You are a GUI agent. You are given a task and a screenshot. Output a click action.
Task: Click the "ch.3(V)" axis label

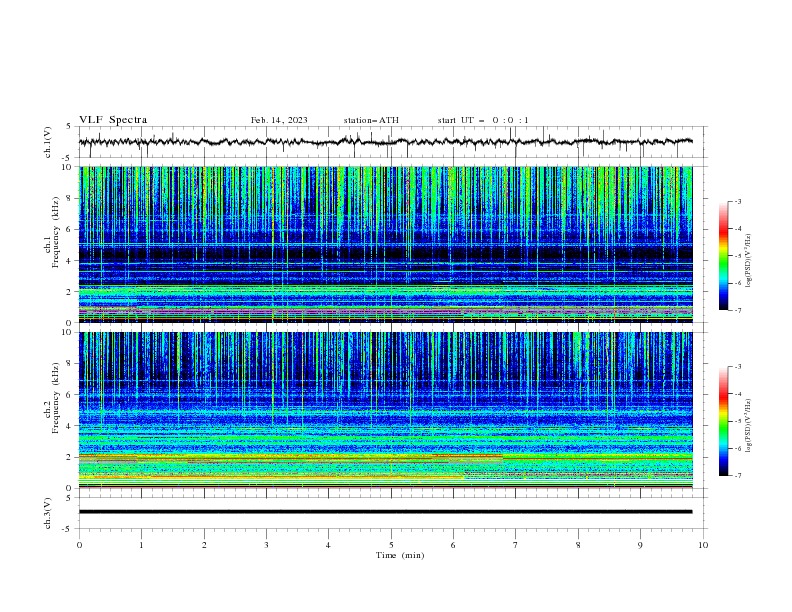pos(48,513)
